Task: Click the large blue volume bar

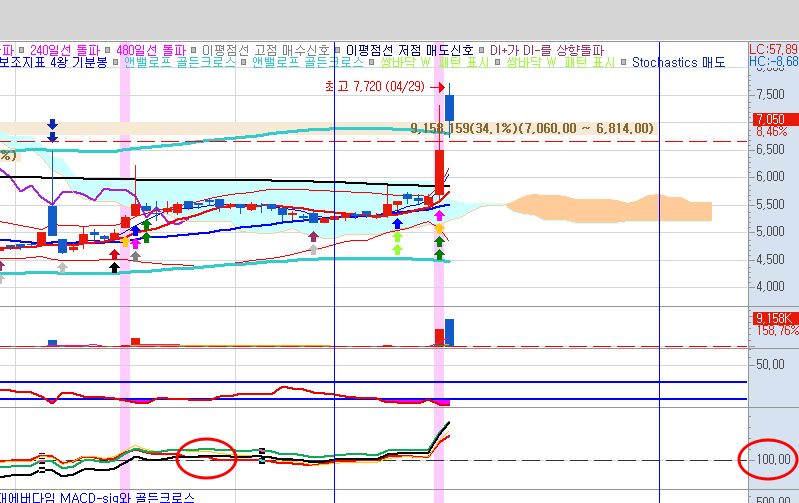Action: [449, 332]
